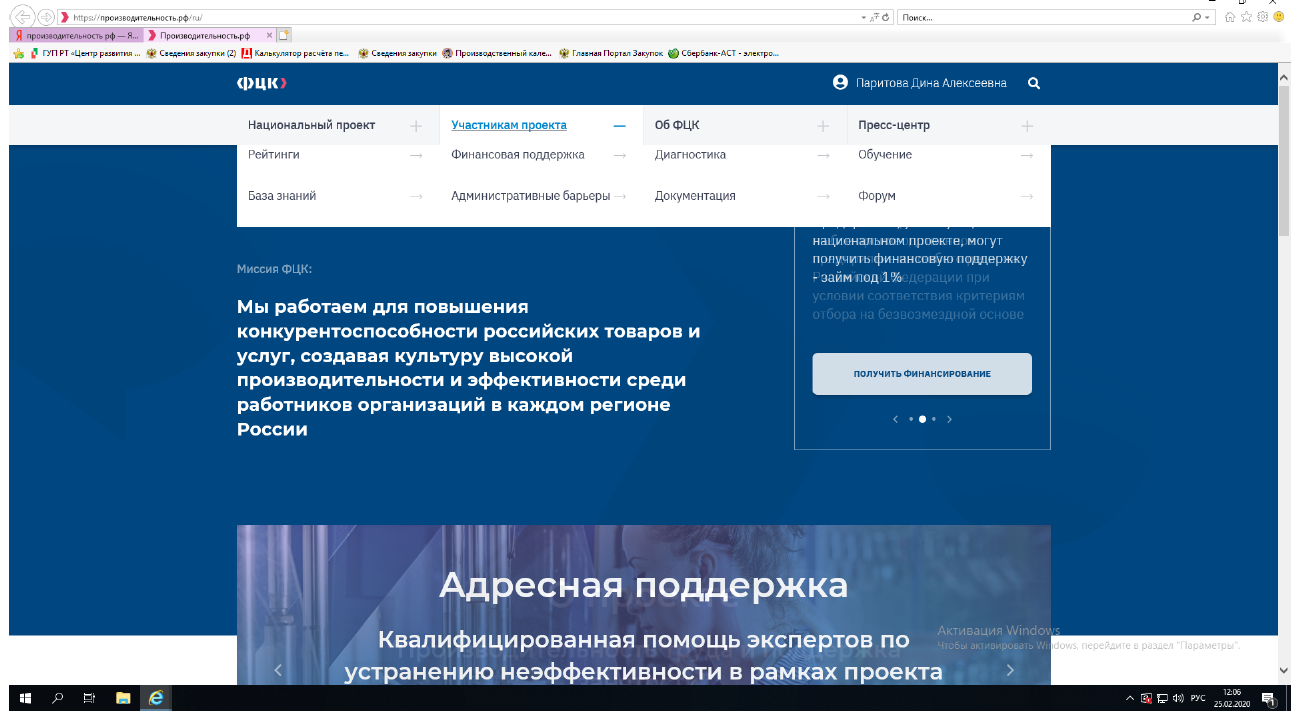Screen dimensions: 1301x719
Task: Refresh the page using reload icon
Action: click(x=886, y=18)
